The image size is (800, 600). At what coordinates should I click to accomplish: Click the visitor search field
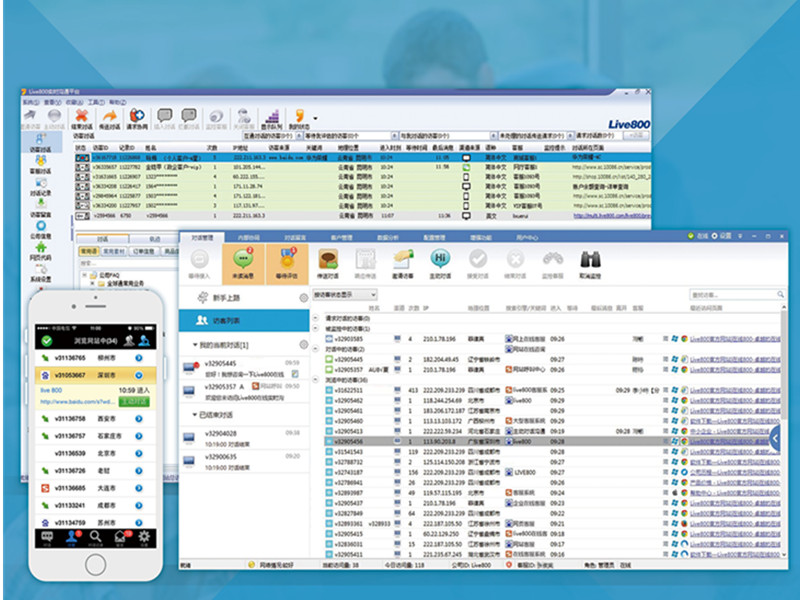click(x=737, y=294)
